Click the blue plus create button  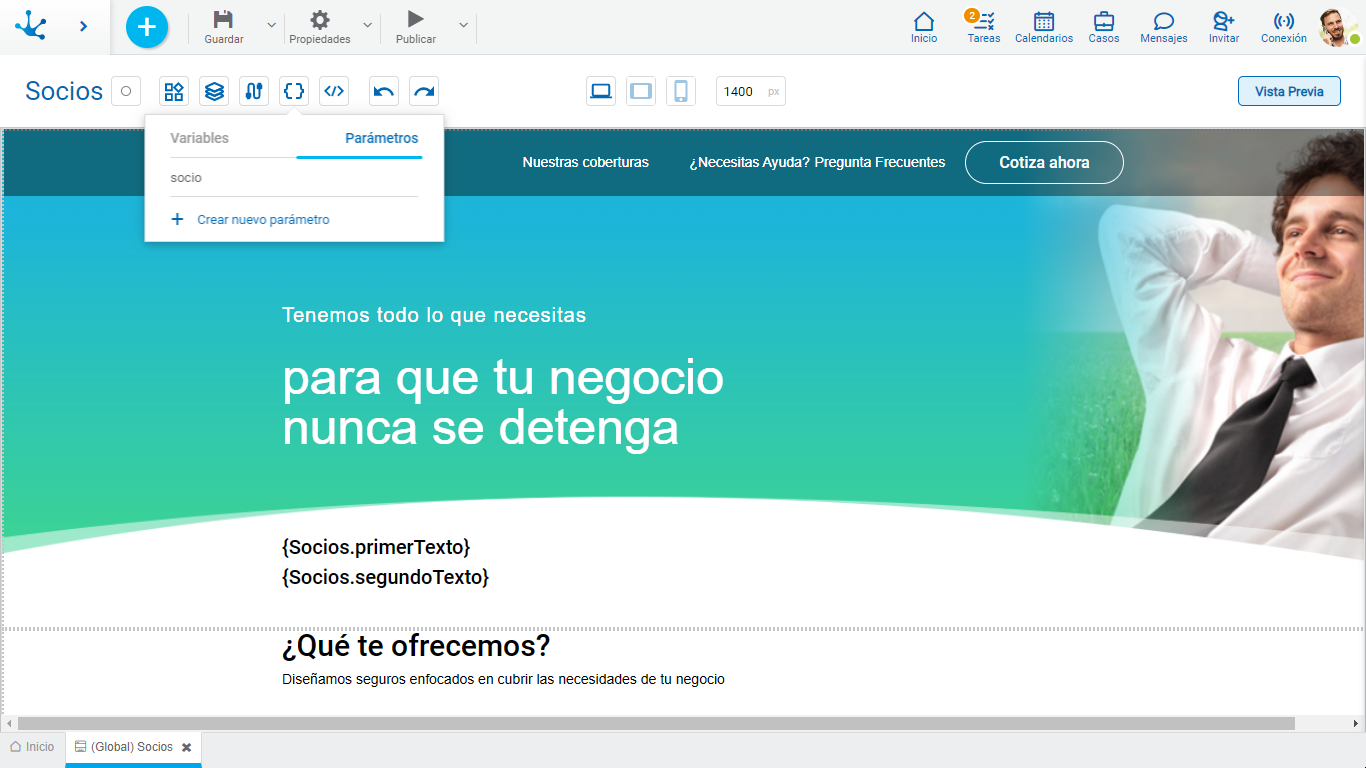pos(147,27)
